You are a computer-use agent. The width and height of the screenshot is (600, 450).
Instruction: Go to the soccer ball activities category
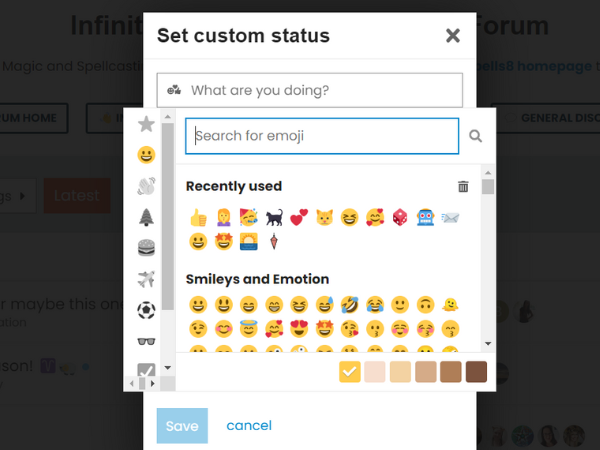point(146,310)
